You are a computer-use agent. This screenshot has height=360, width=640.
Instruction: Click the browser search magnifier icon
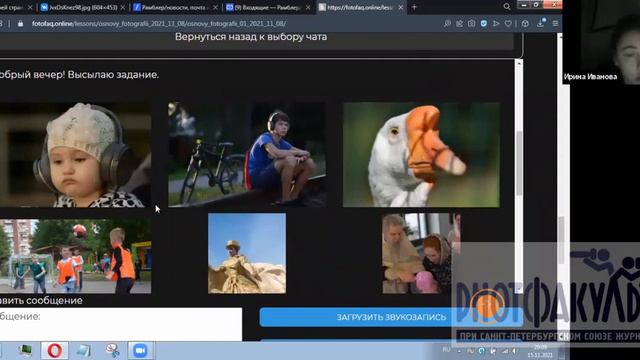pos(507,7)
